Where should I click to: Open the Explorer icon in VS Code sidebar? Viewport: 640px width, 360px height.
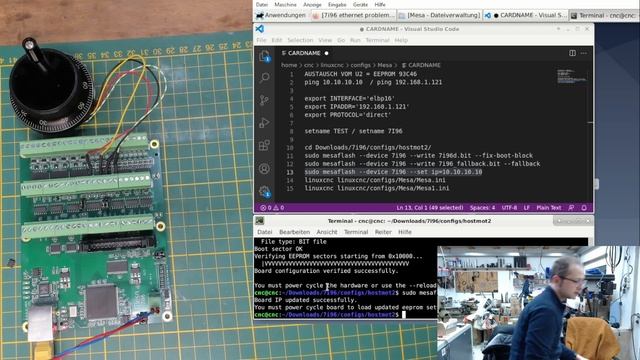pos(264,56)
